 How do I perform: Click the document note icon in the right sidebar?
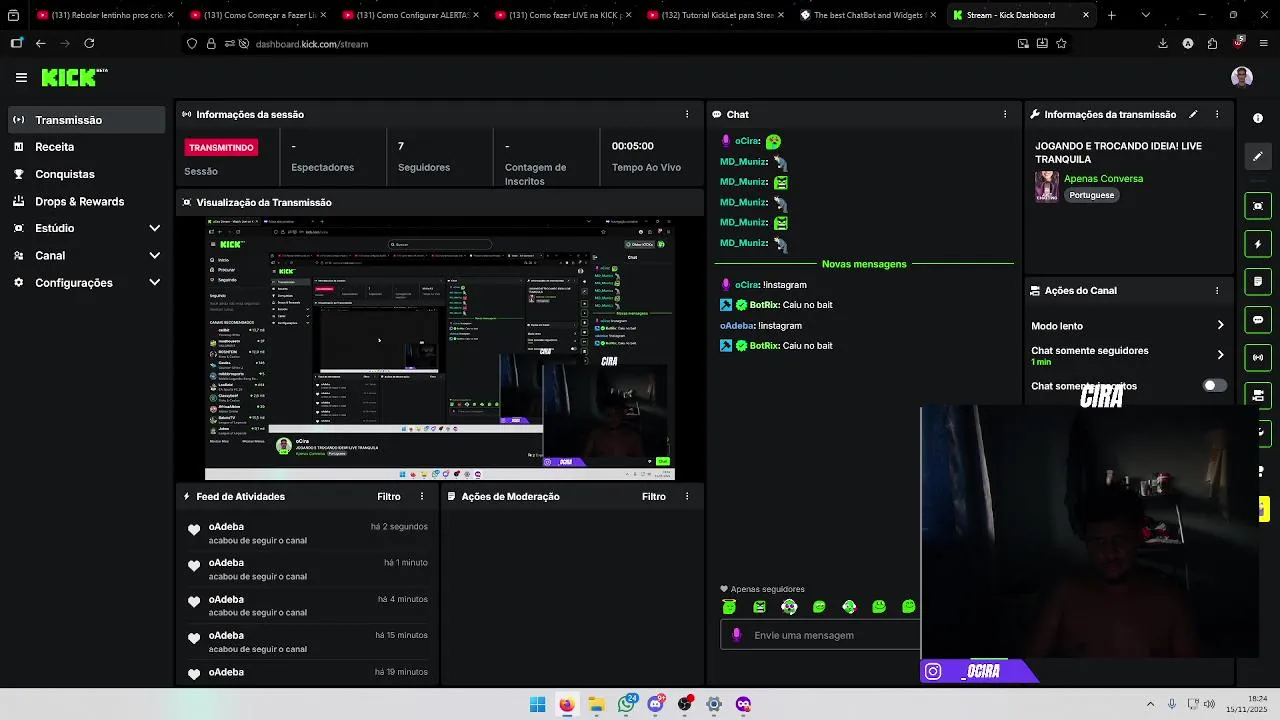1258,282
